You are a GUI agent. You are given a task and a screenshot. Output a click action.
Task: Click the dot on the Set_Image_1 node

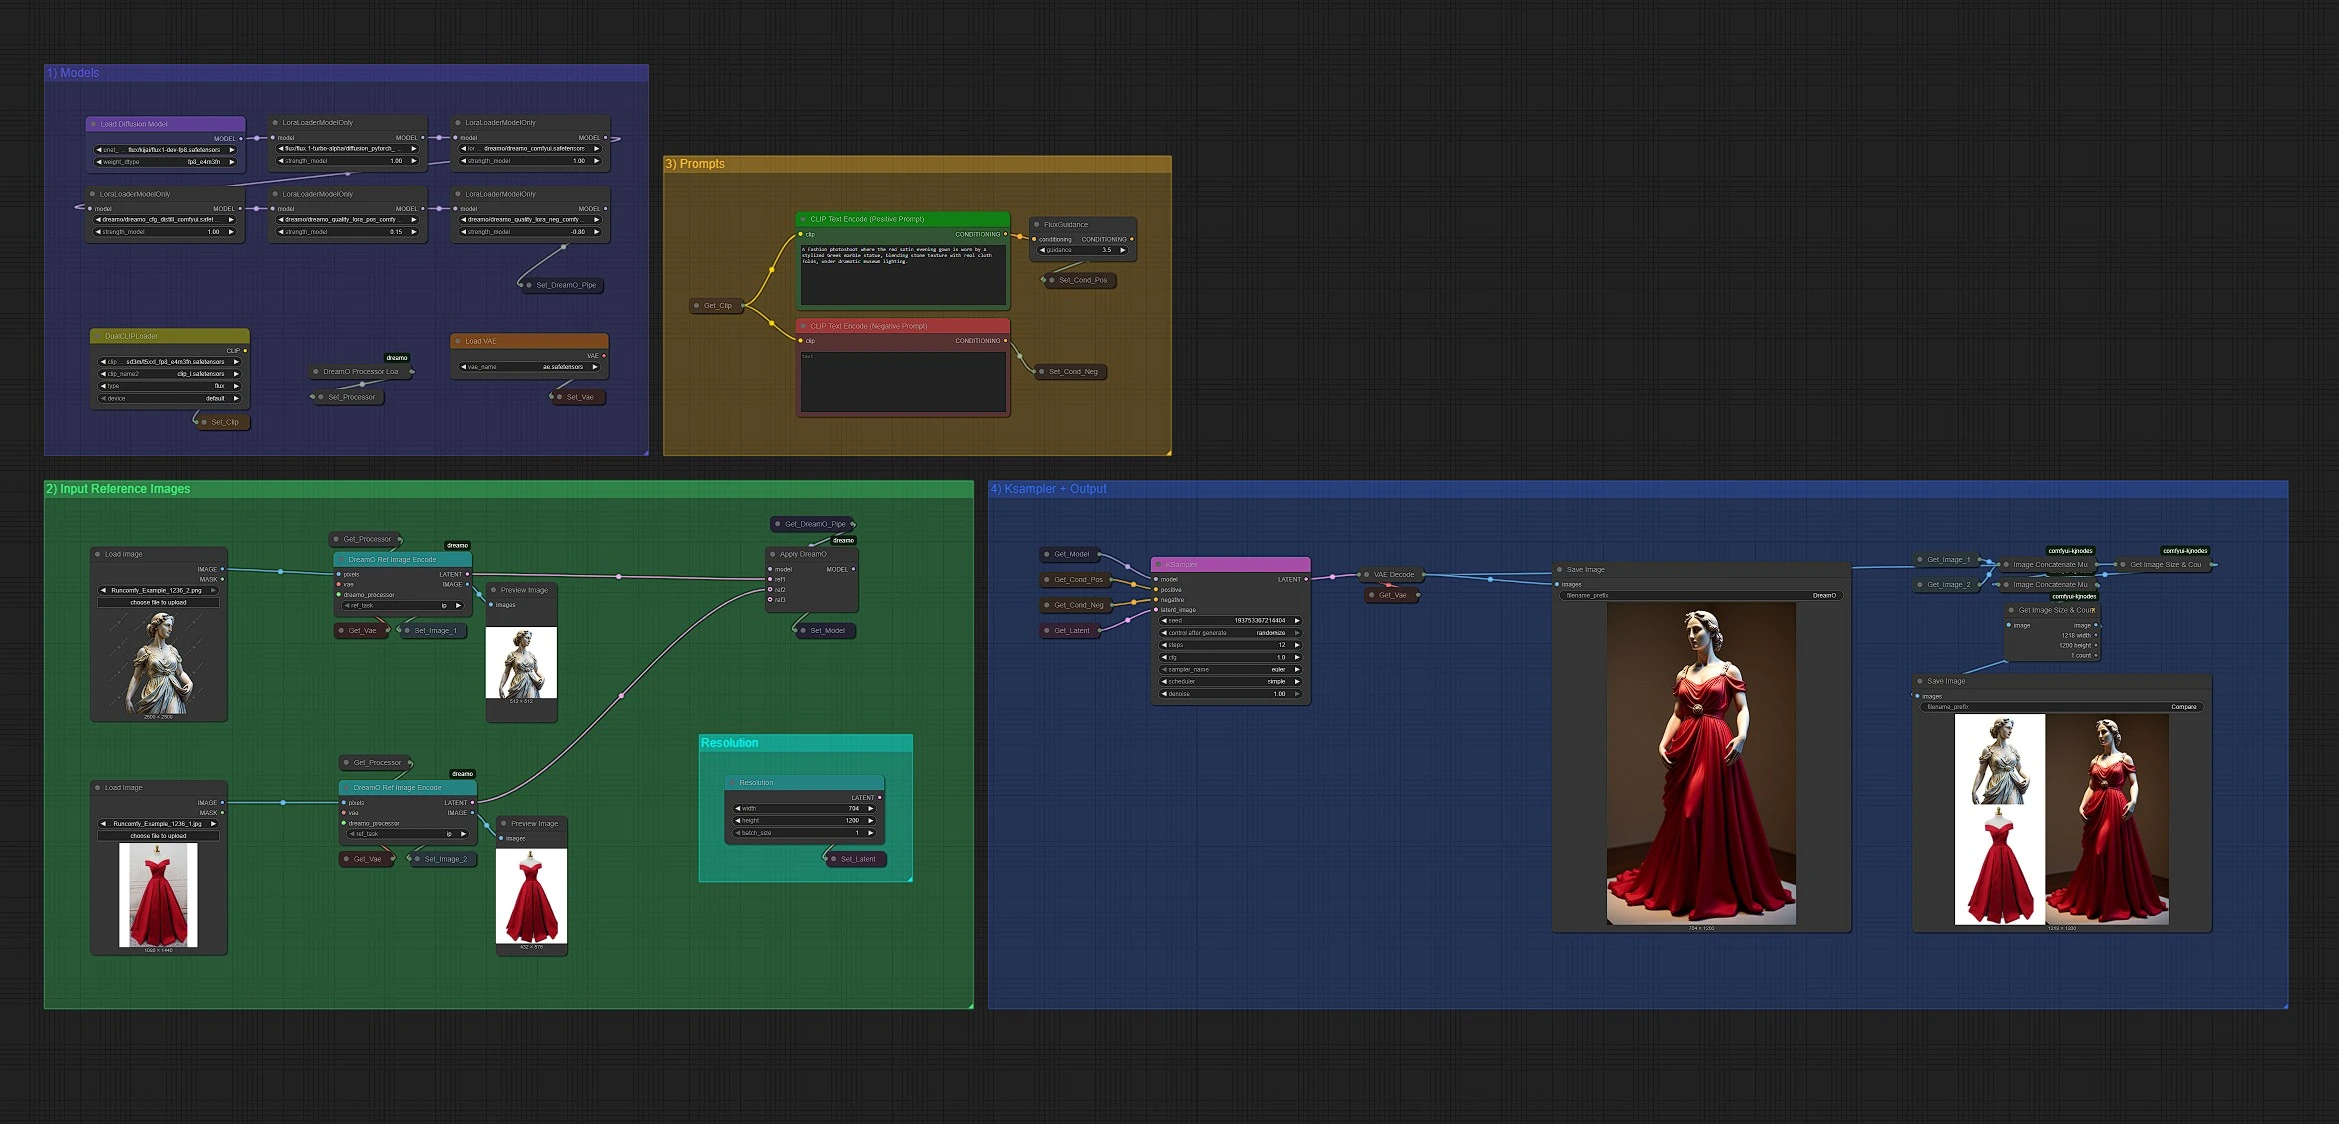[x=407, y=631]
